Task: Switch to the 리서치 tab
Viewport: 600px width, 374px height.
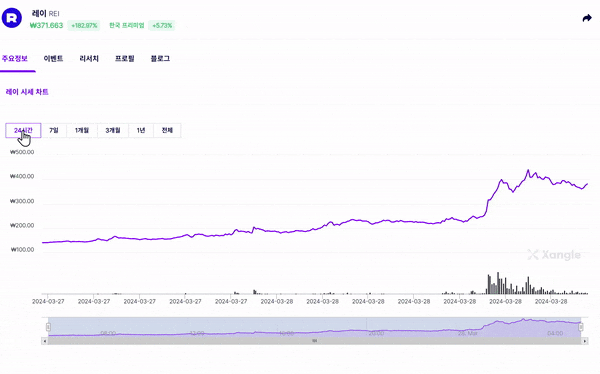Action: point(89,59)
